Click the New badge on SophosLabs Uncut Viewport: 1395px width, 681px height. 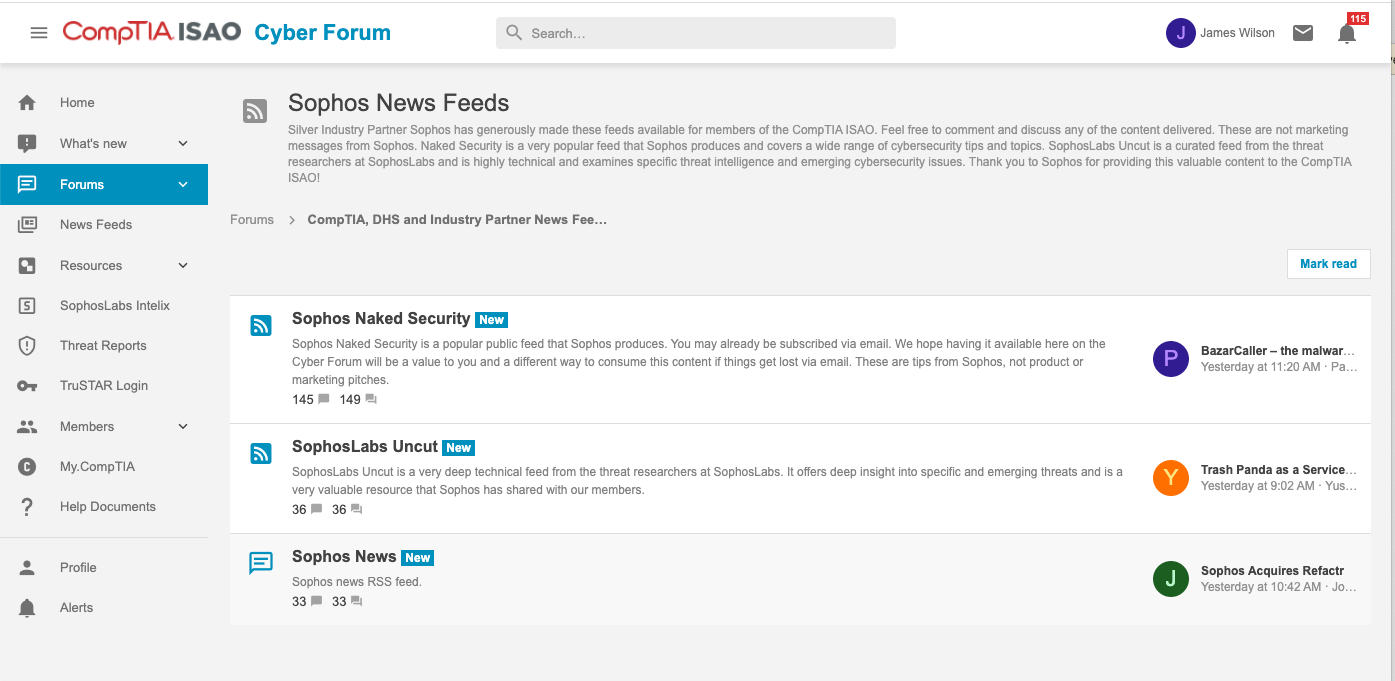pos(459,448)
